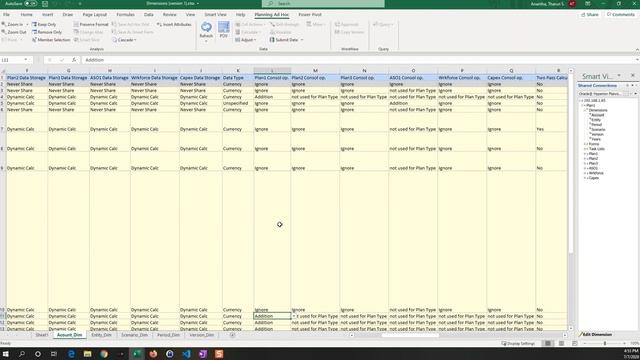
Task: Open the Entity_Dim worksheet tab
Action: click(101, 335)
